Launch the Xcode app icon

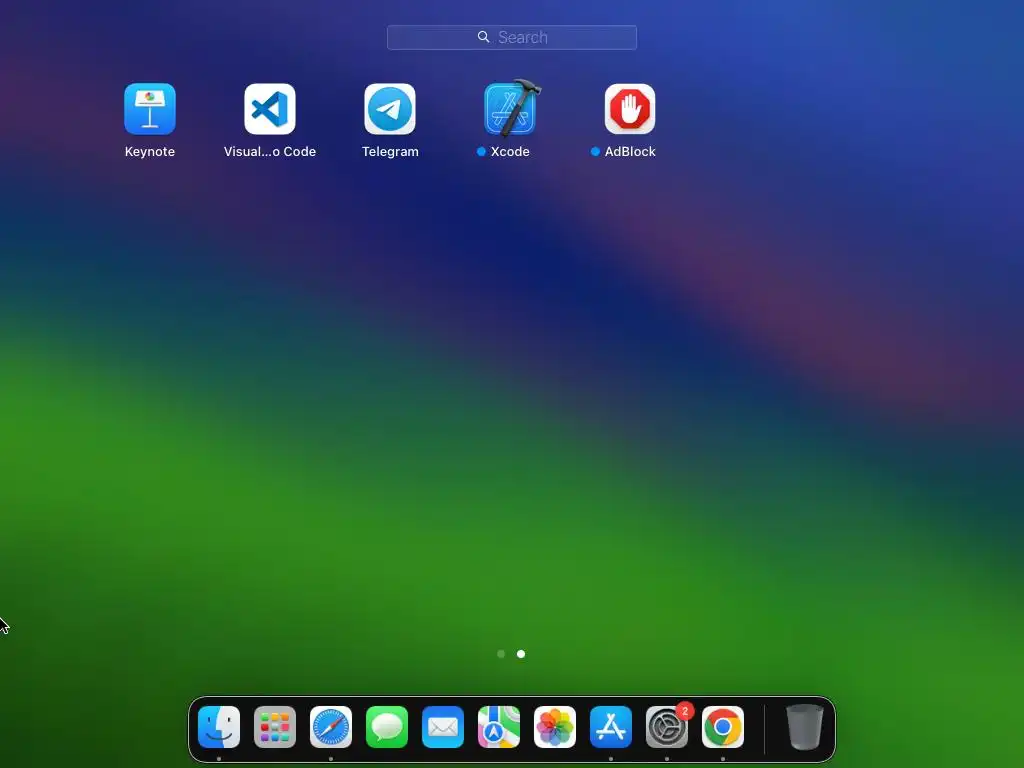511,108
